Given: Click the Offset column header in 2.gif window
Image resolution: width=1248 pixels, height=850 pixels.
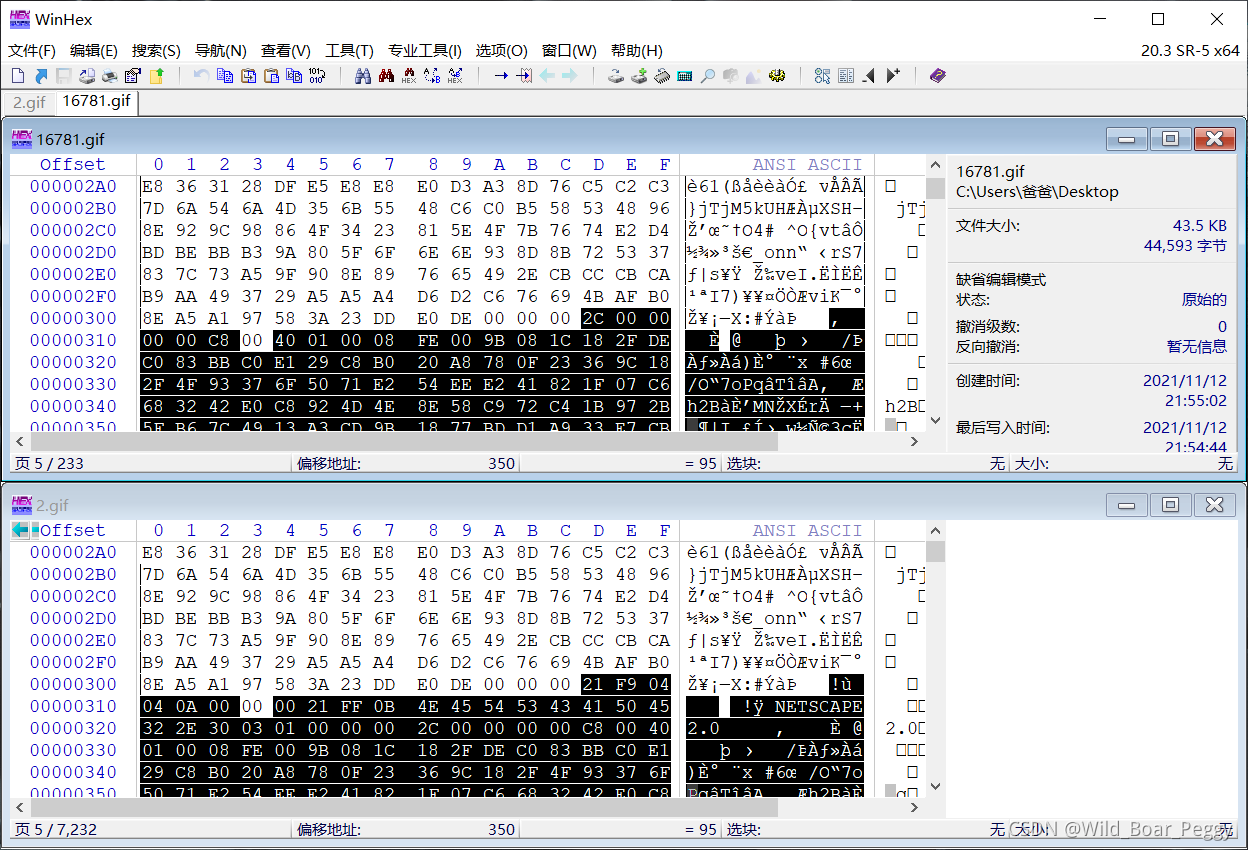Looking at the screenshot, I should [x=72, y=530].
